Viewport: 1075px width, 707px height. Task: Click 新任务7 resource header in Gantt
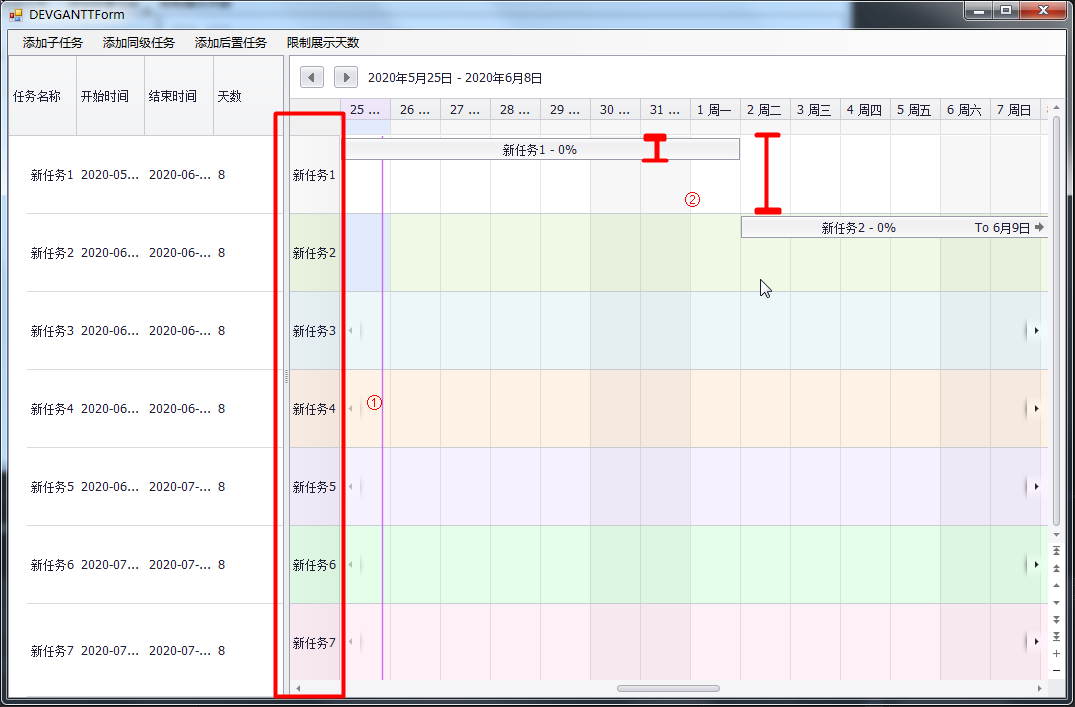pos(315,643)
